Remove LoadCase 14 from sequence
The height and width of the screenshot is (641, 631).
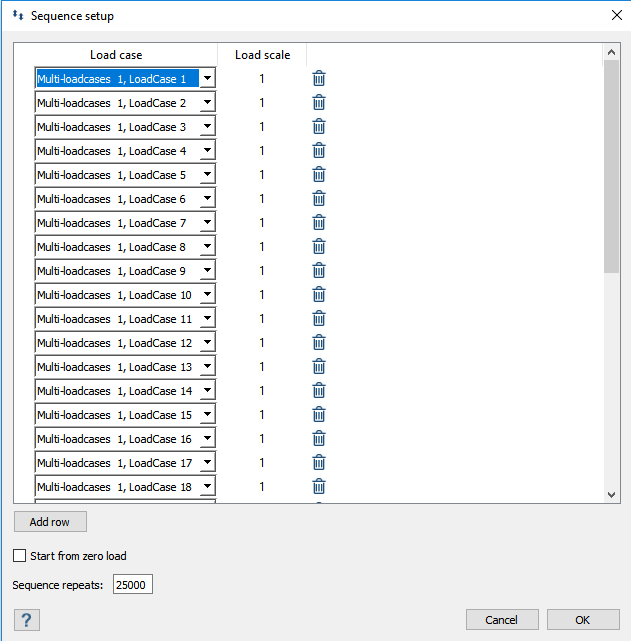(319, 391)
